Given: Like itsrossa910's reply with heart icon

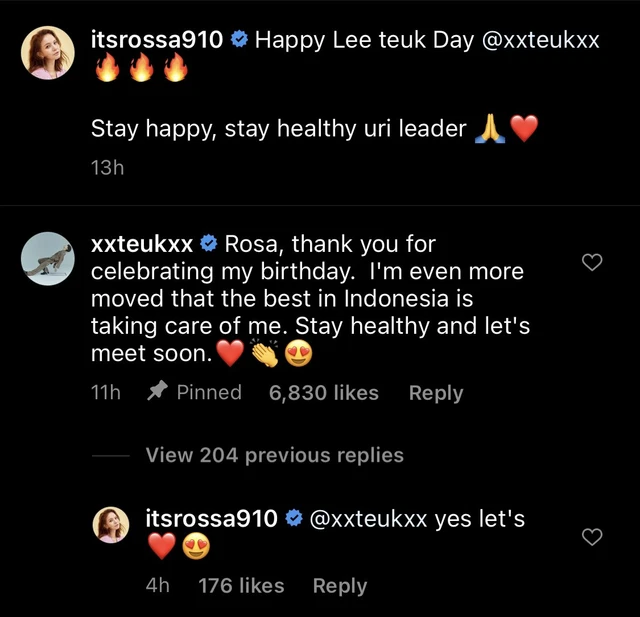Looking at the screenshot, I should pyautogui.click(x=592, y=537).
